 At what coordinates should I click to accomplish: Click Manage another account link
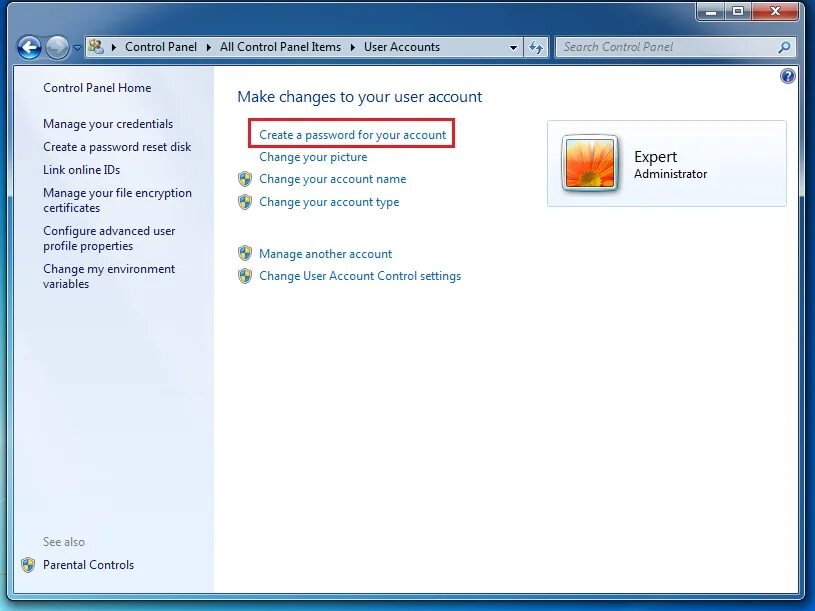pyautogui.click(x=325, y=254)
